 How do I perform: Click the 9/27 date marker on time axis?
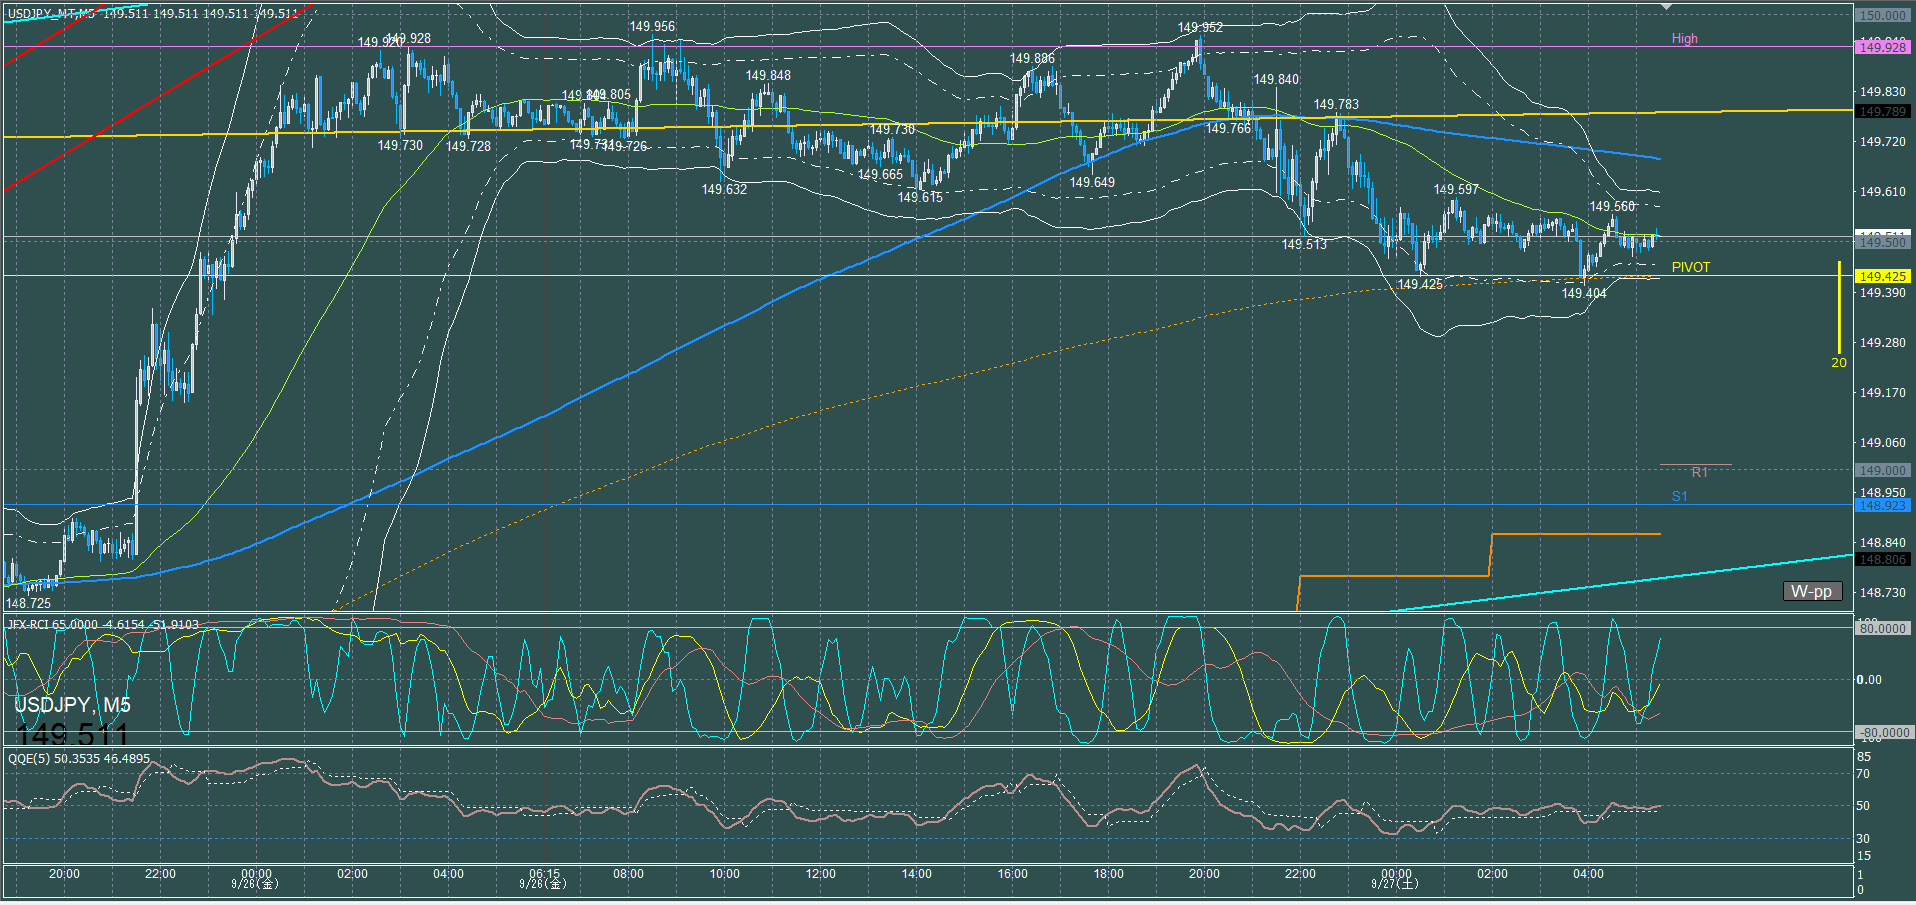[1395, 883]
